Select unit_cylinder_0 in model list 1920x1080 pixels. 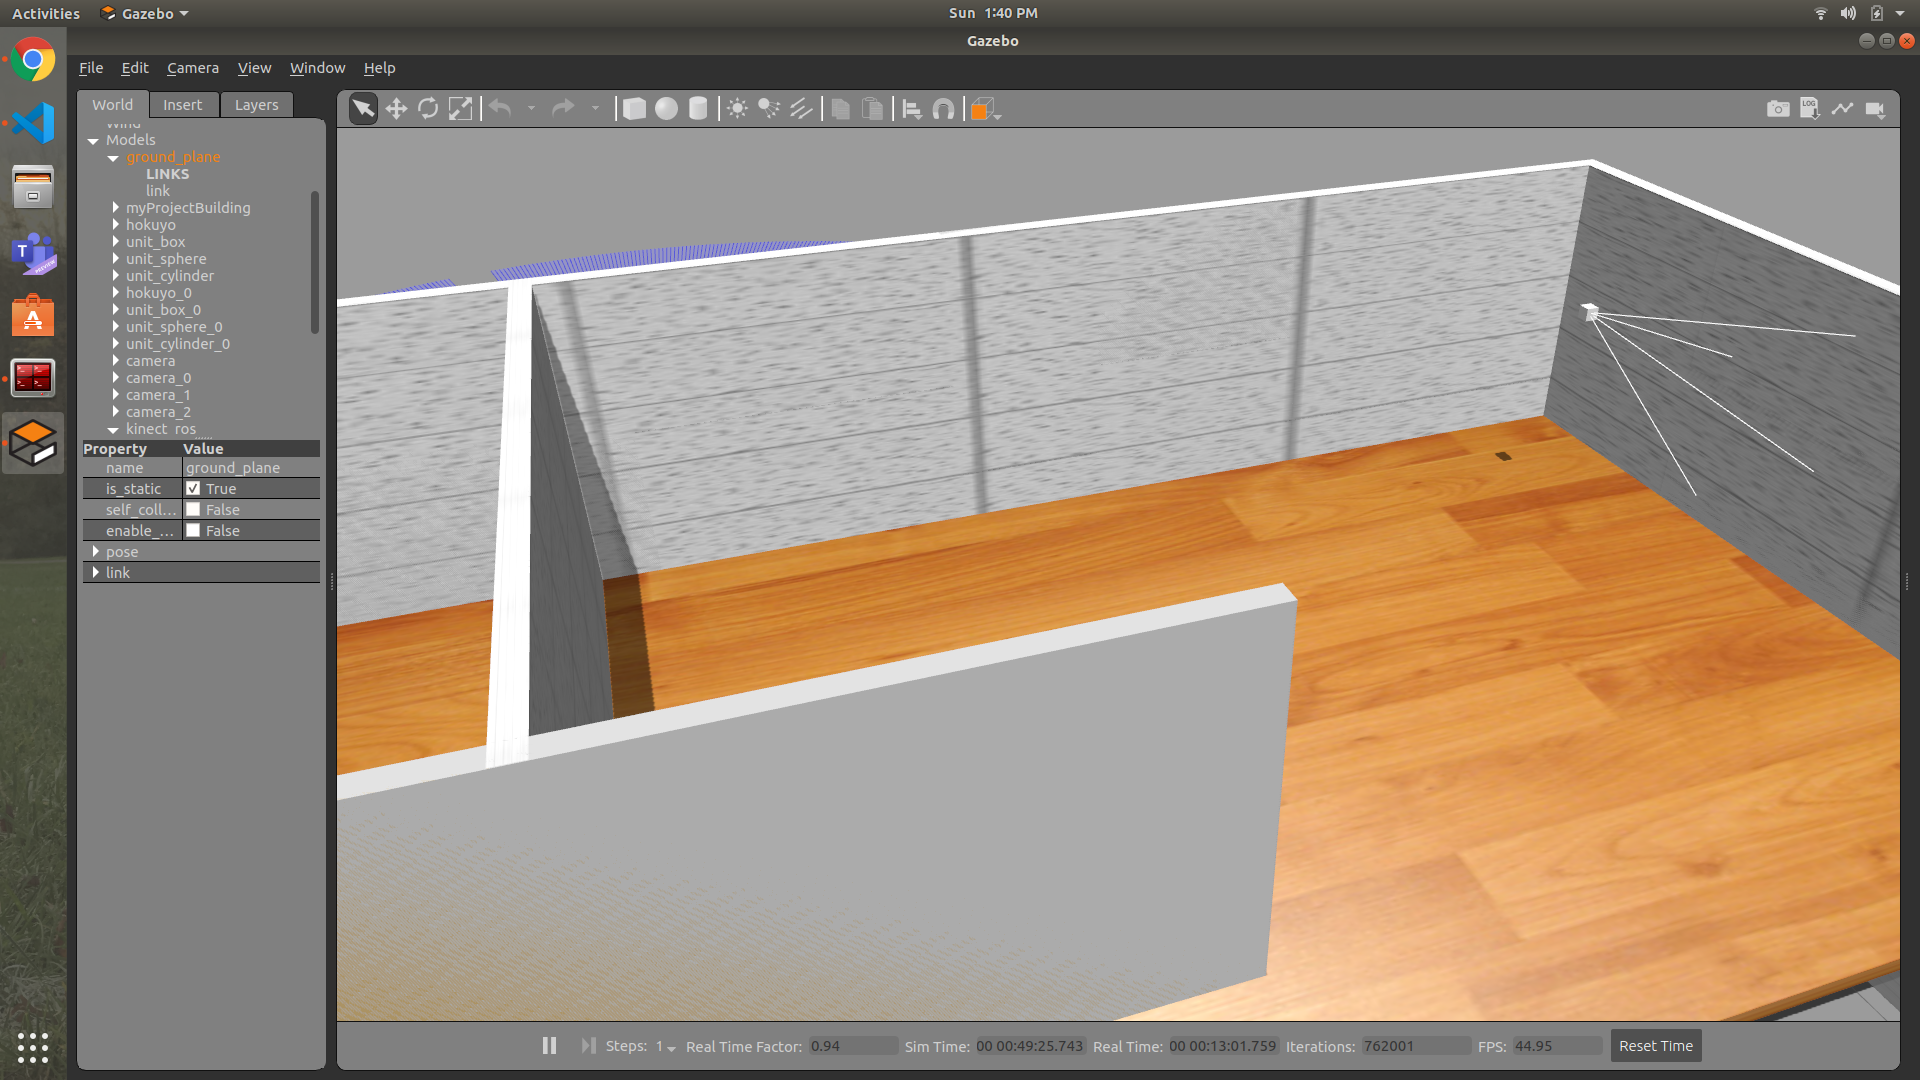point(177,344)
